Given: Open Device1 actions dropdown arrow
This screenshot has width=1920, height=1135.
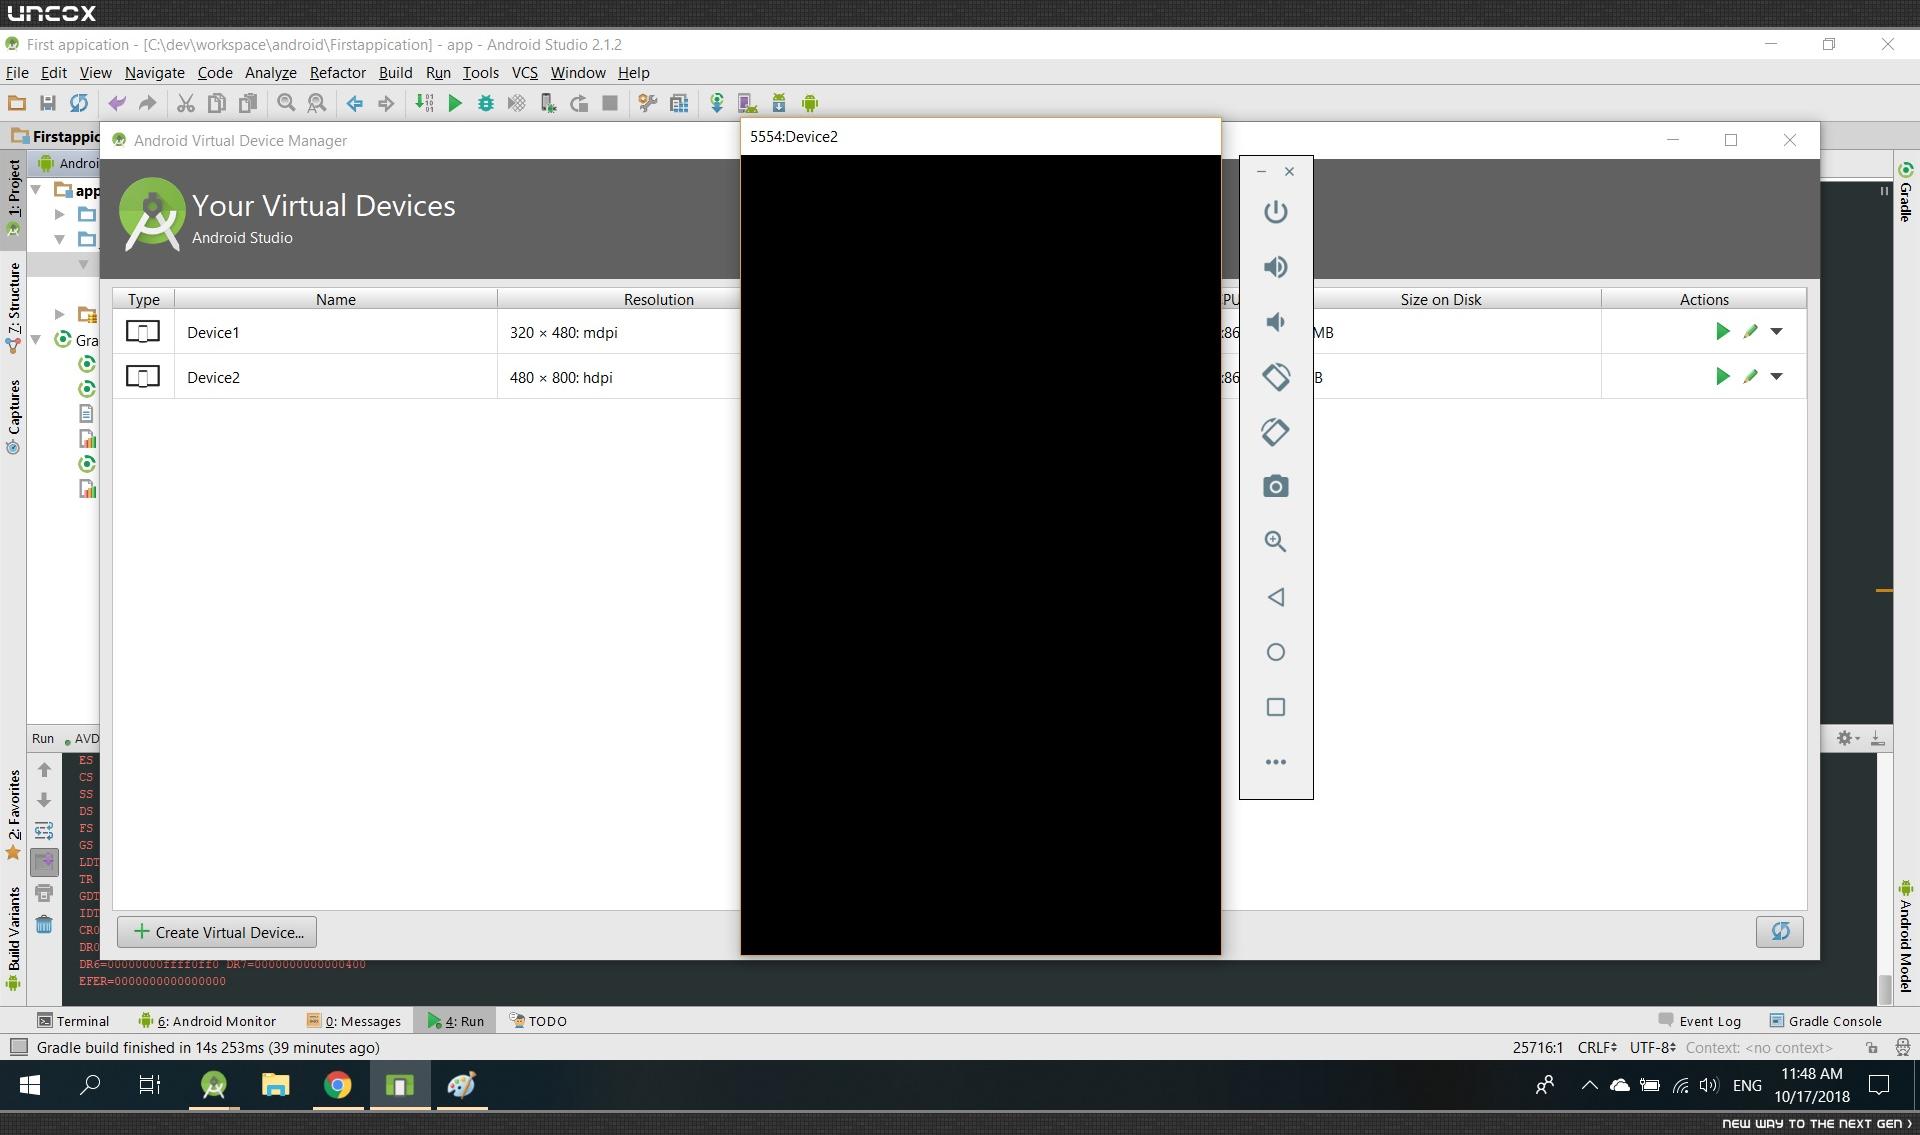Looking at the screenshot, I should coord(1777,331).
